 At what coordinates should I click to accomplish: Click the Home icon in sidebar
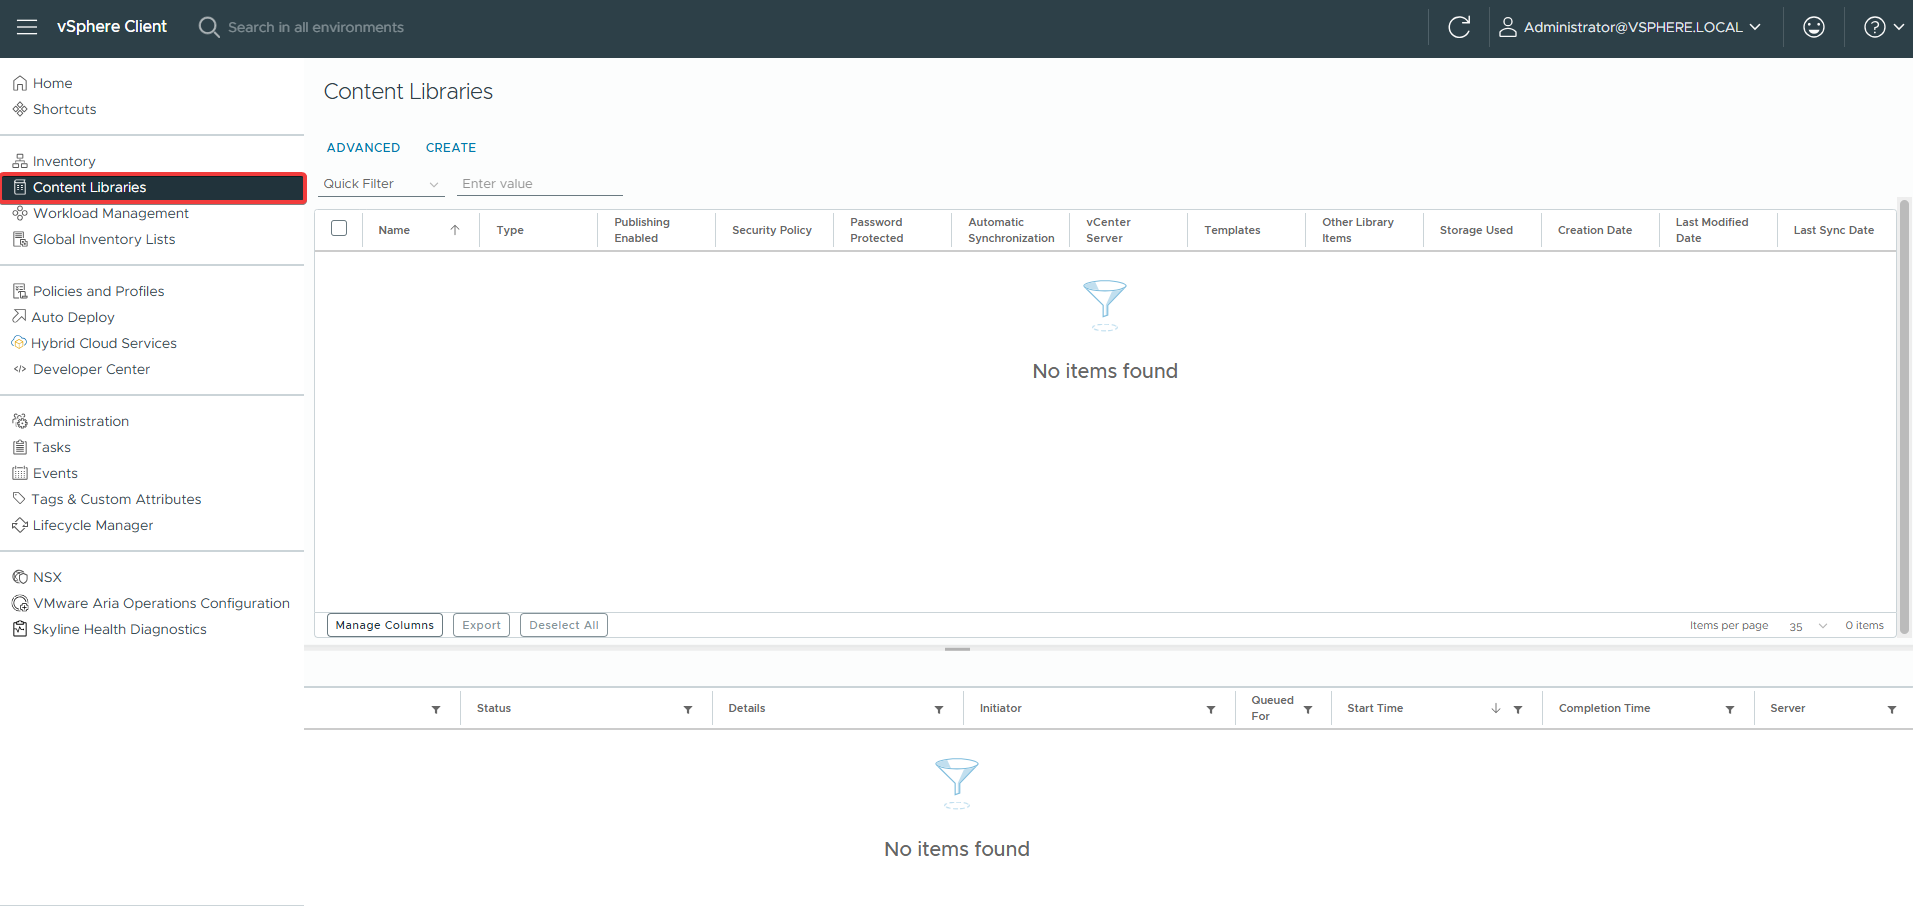[x=20, y=83]
